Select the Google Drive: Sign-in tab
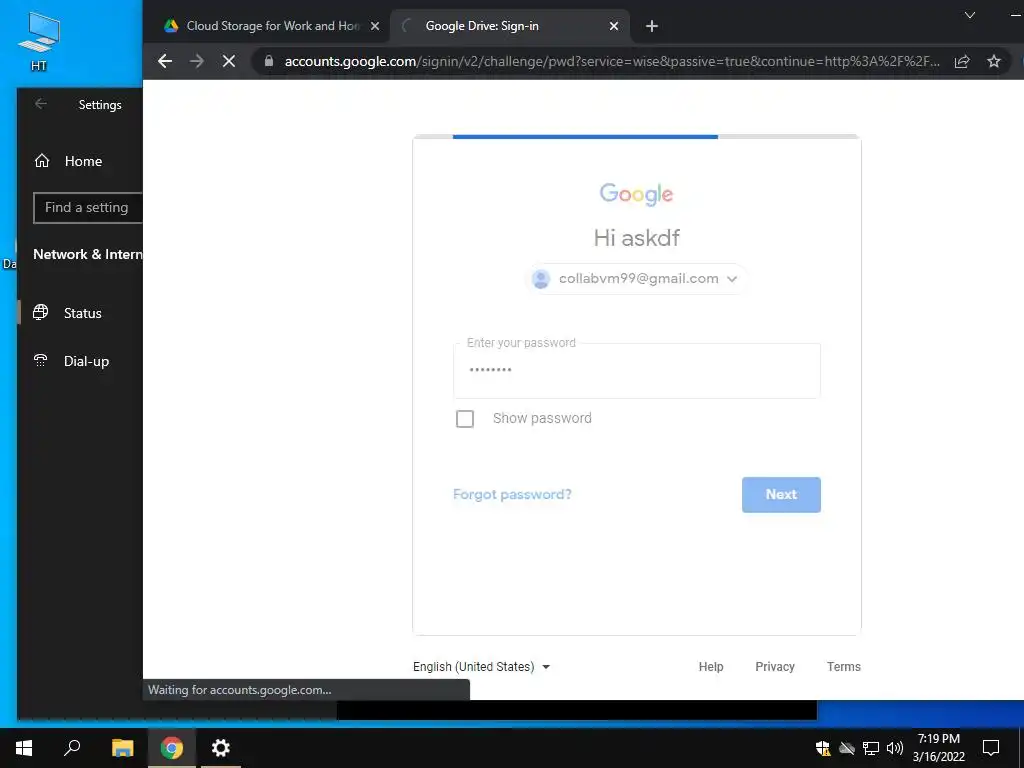The image size is (1024, 768). [509, 26]
